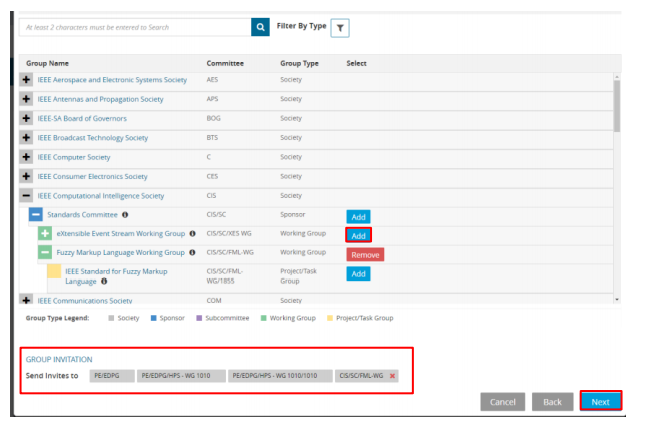Go Back to previous step
647x429 pixels.
pyautogui.click(x=553, y=402)
